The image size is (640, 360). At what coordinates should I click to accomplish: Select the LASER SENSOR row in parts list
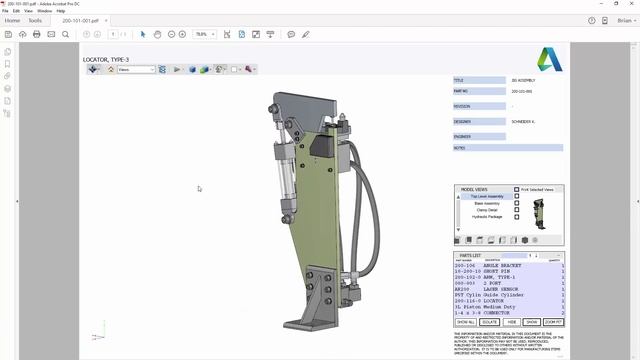coord(509,289)
